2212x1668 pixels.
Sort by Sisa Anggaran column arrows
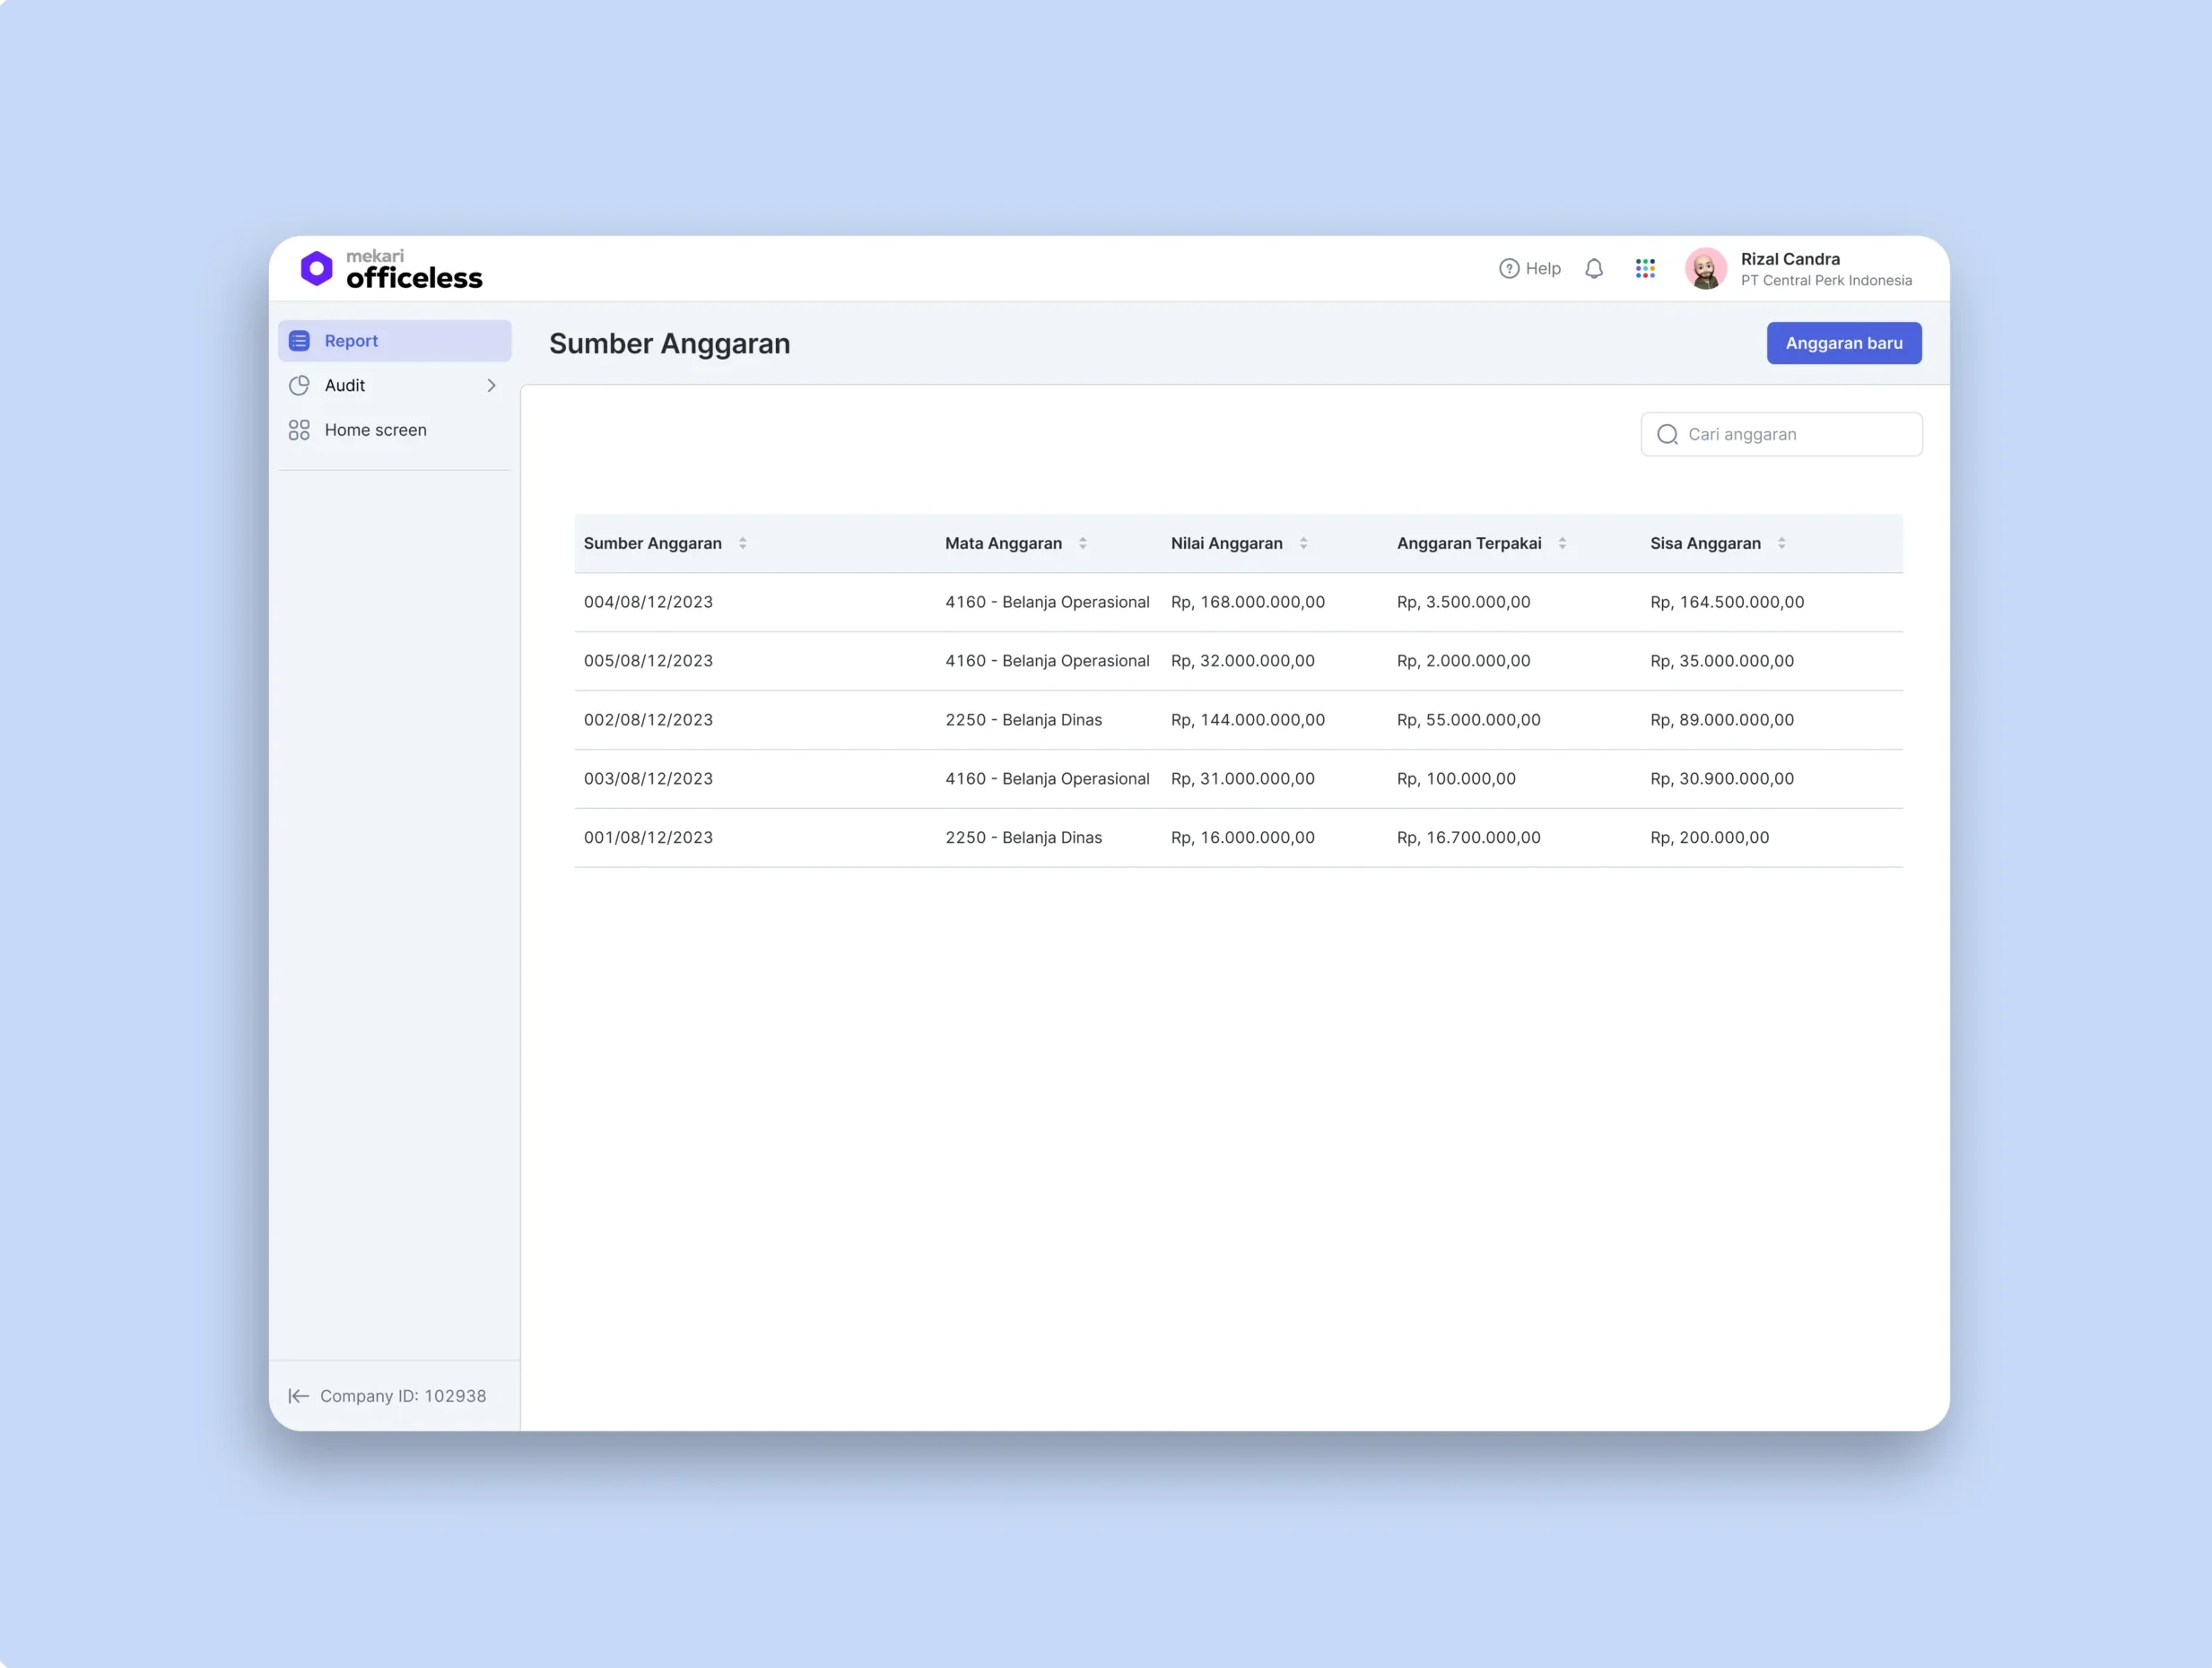point(1781,543)
